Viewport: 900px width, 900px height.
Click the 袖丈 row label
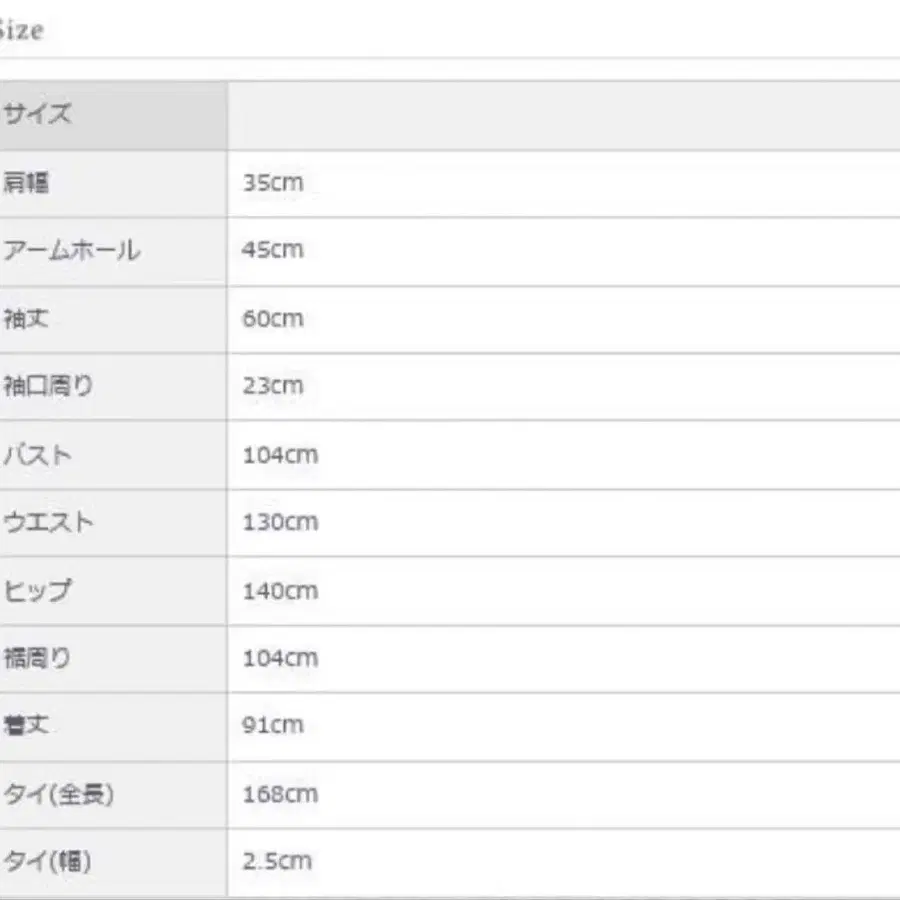pos(26,319)
